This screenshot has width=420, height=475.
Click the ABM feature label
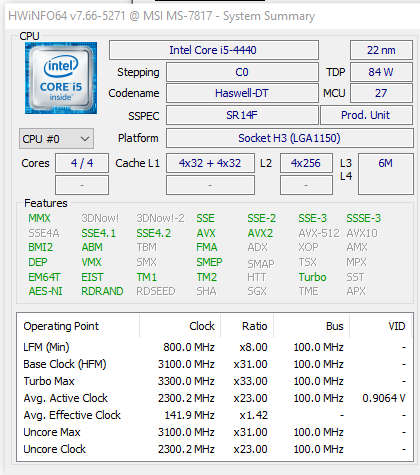pos(92,247)
